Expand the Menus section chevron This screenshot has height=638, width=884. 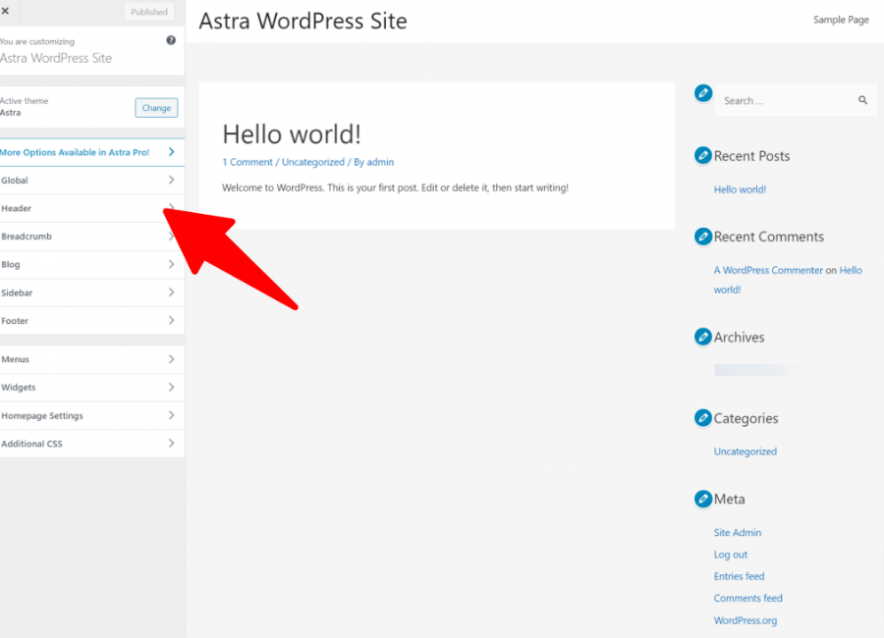(x=171, y=359)
